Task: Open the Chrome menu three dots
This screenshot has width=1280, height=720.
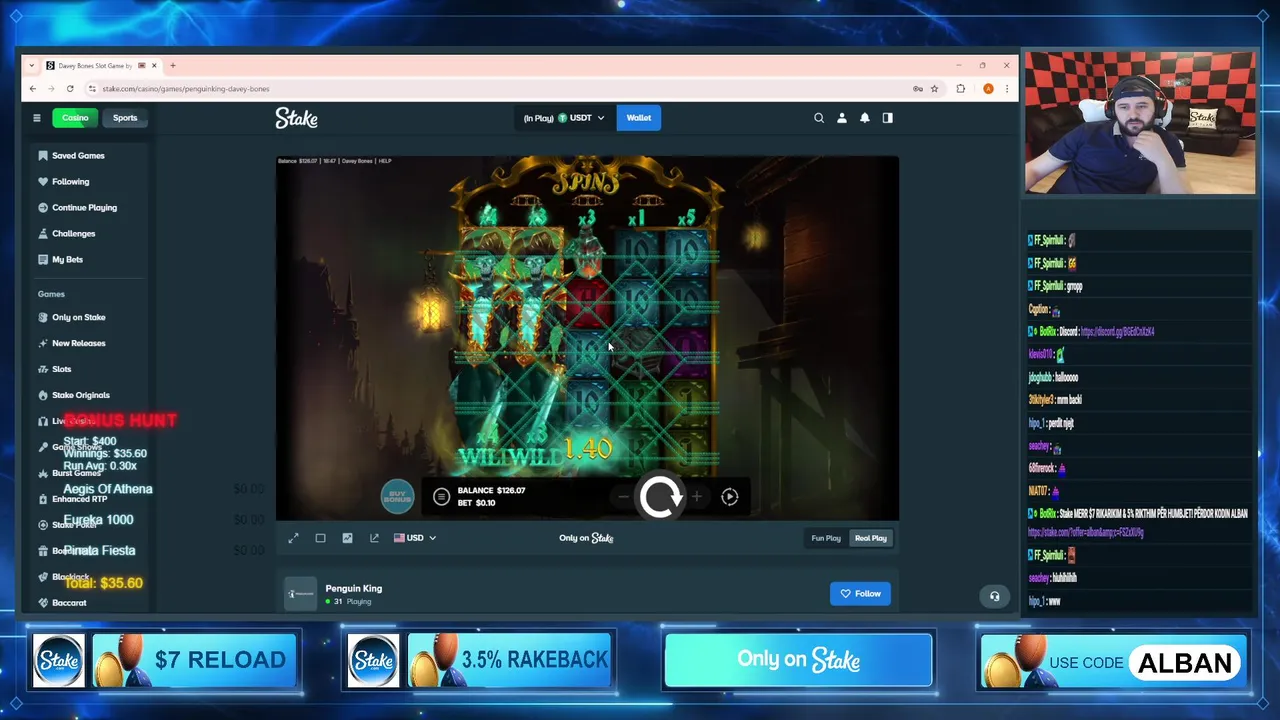Action: click(x=1006, y=89)
